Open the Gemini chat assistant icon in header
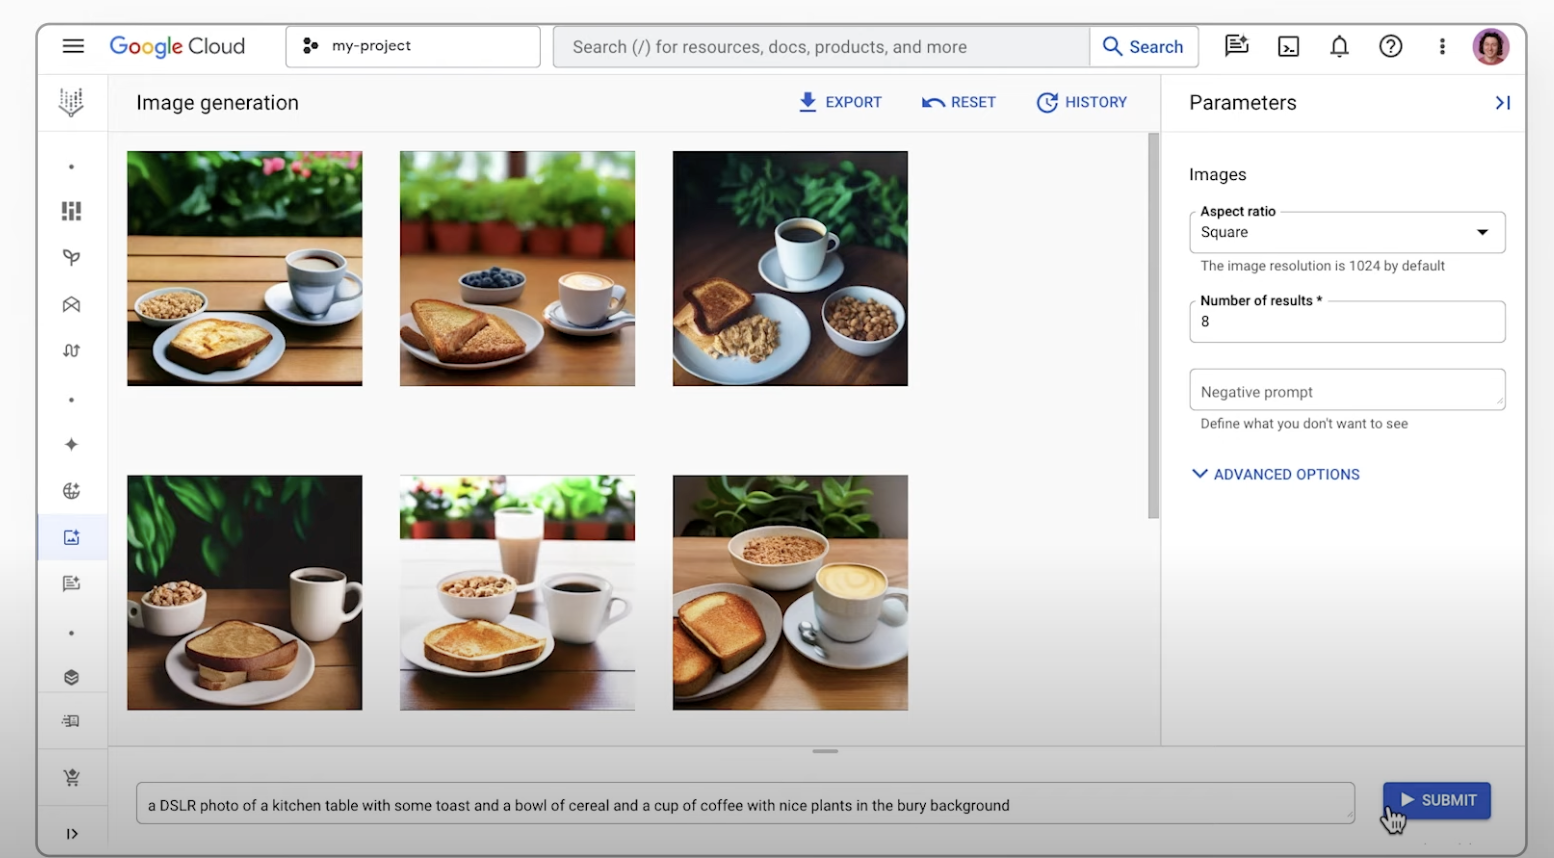Viewport: 1554px width, 858px height. 1237,46
